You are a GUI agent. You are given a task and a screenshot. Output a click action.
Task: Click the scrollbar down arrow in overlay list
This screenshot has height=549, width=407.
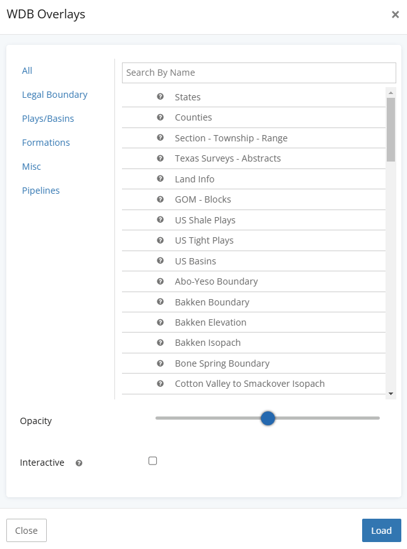point(391,394)
